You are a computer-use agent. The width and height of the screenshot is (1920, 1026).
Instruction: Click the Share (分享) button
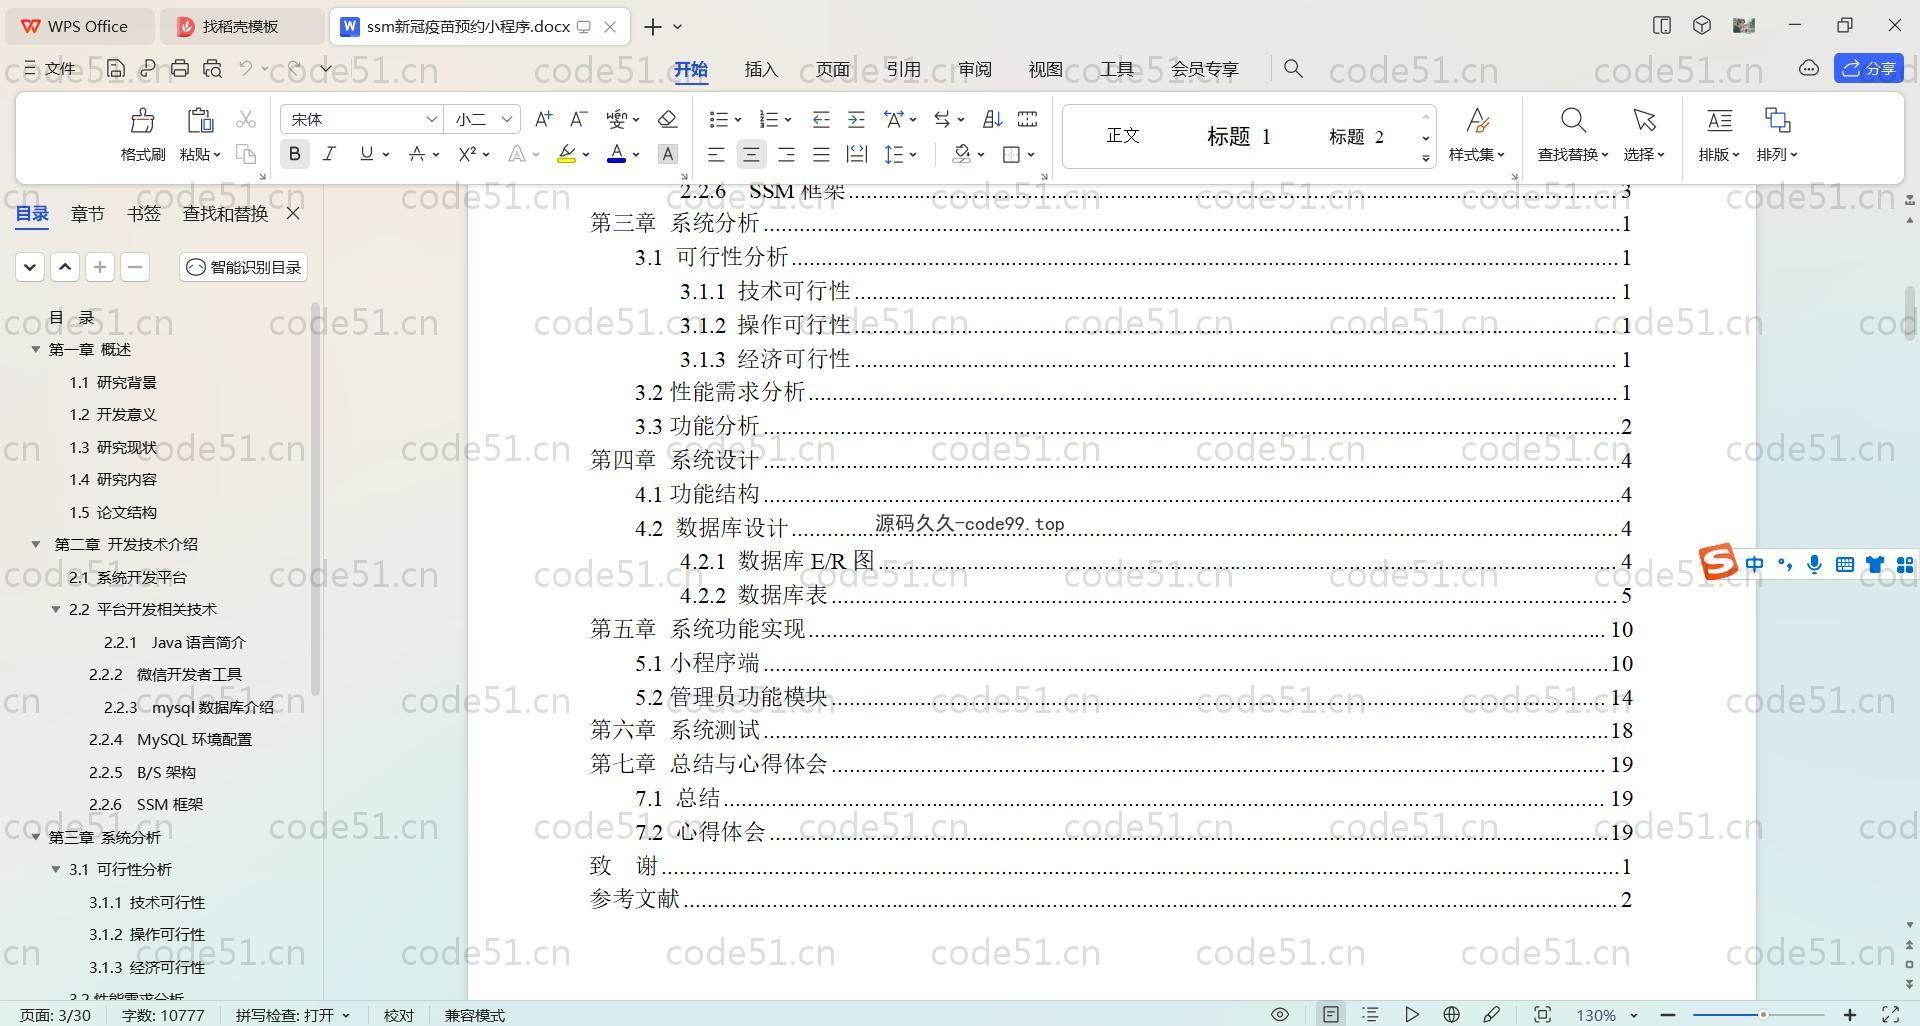pyautogui.click(x=1869, y=68)
